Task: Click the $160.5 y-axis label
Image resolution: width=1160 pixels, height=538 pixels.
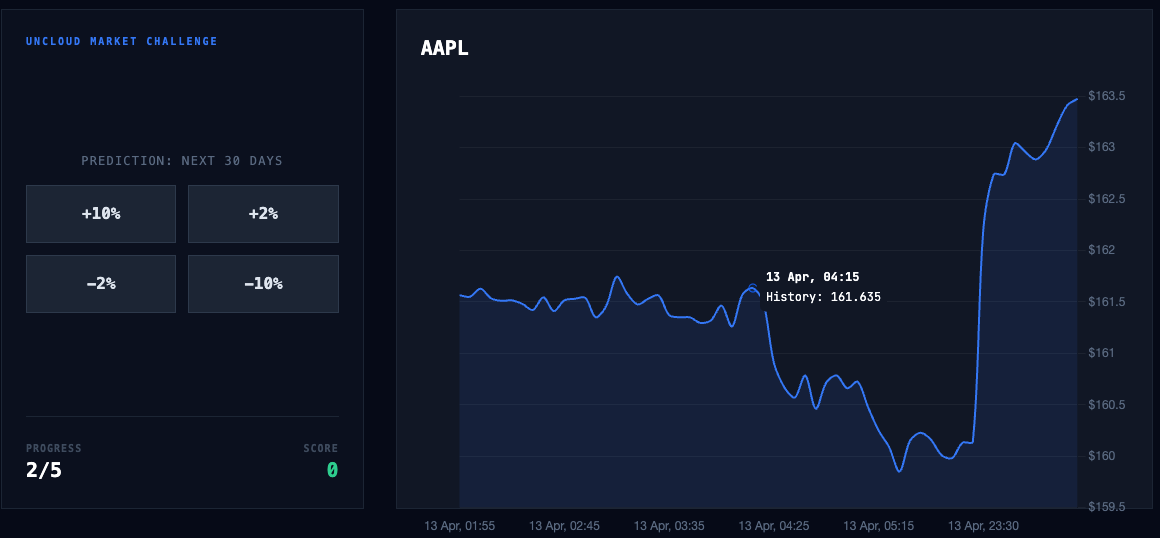Action: (1105, 405)
